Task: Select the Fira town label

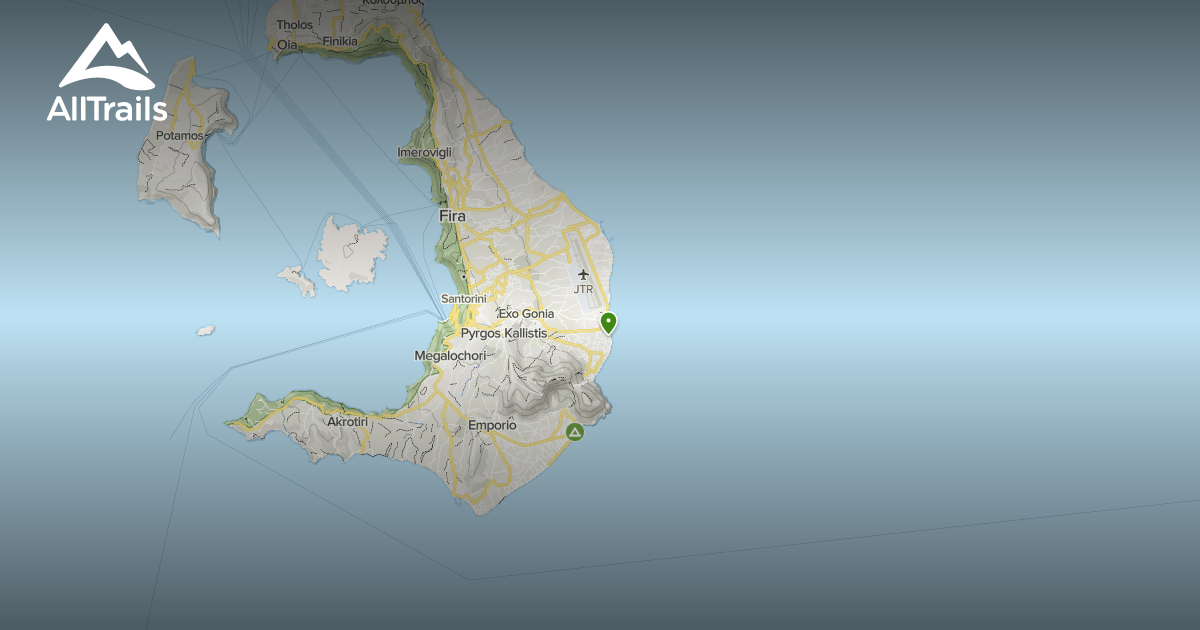Action: pyautogui.click(x=453, y=214)
